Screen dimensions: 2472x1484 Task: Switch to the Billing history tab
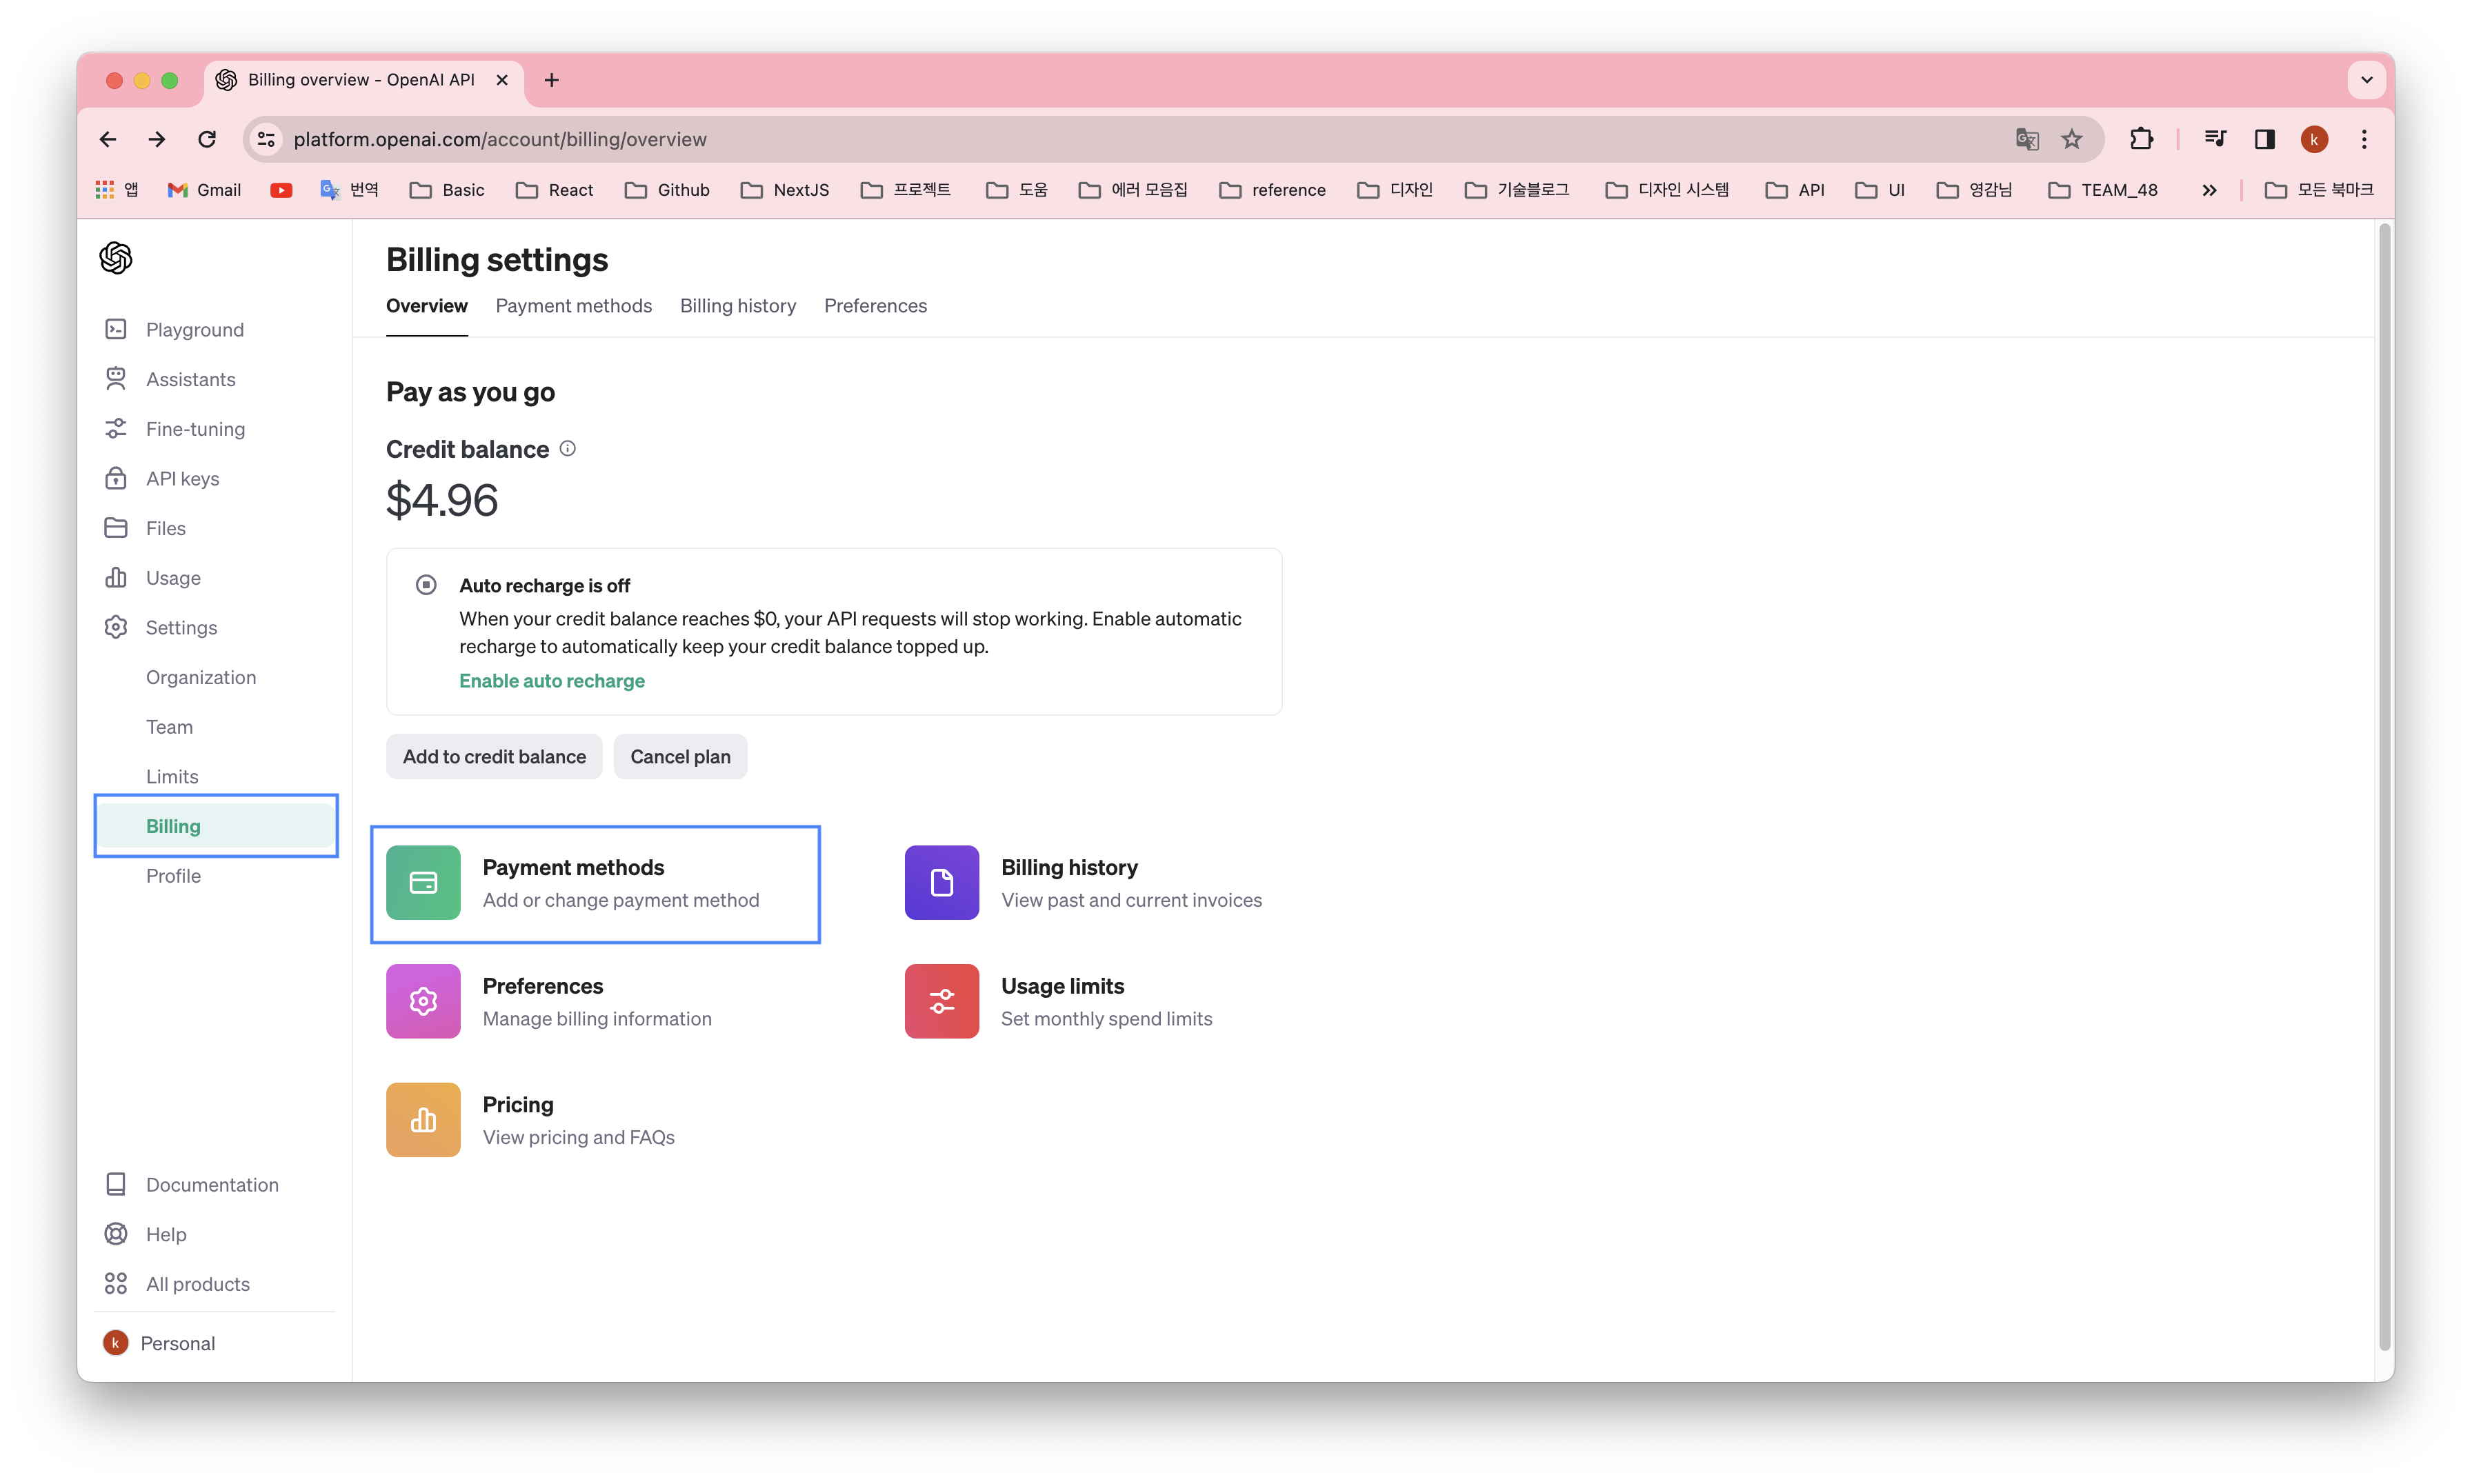tap(738, 306)
